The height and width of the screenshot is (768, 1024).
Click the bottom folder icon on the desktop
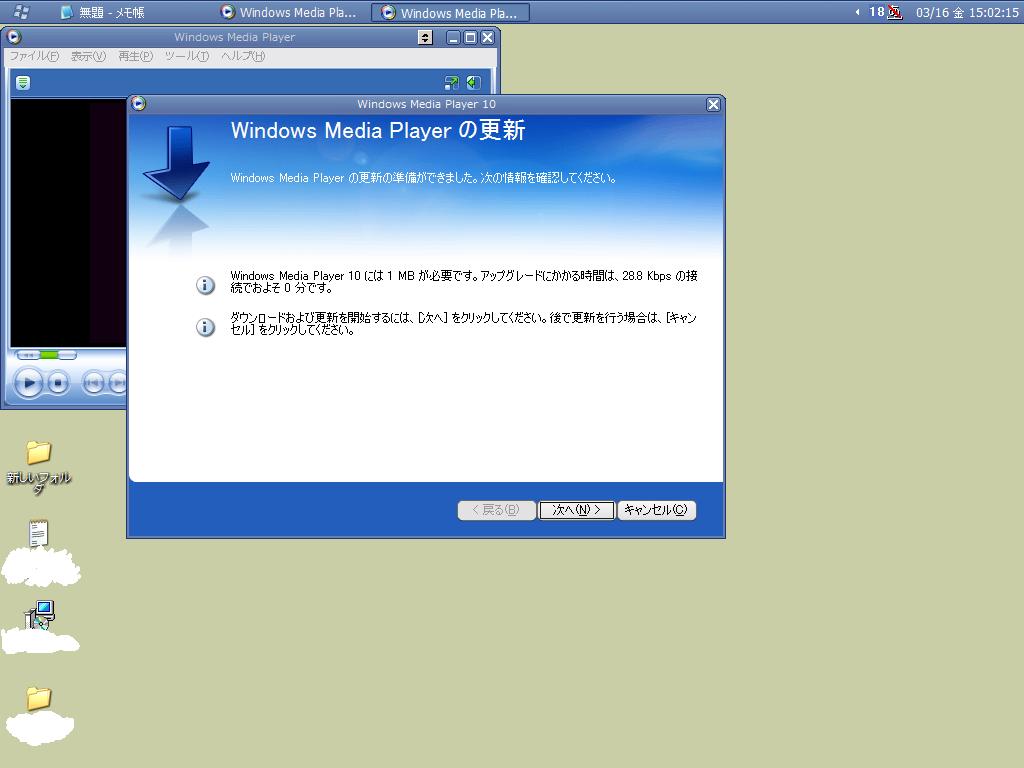[39, 698]
